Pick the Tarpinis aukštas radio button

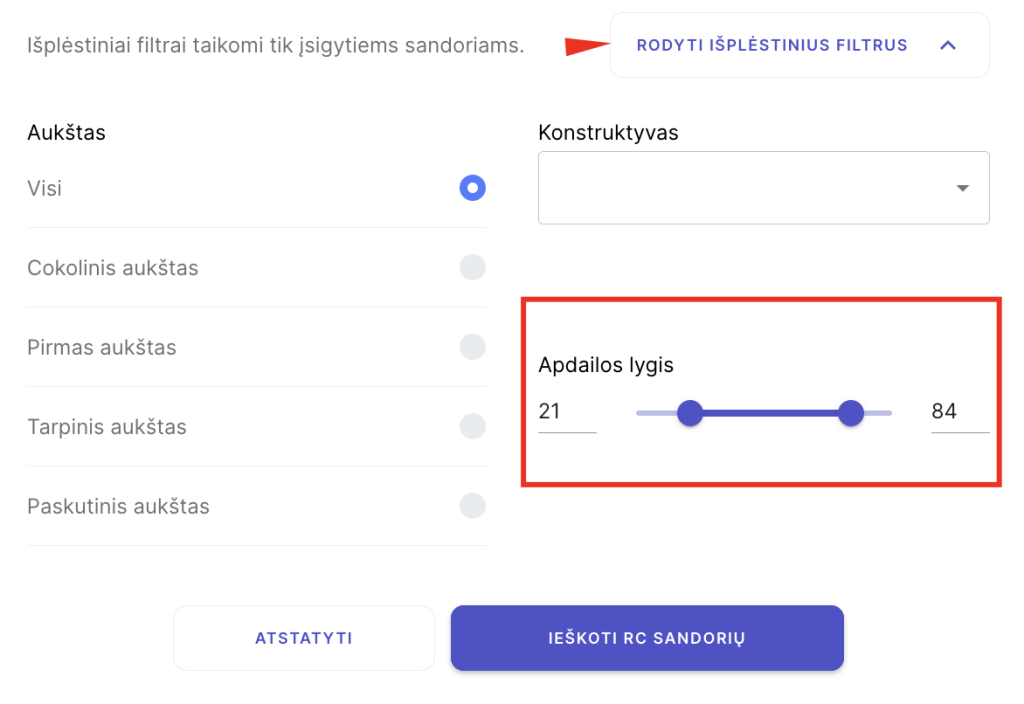472,426
